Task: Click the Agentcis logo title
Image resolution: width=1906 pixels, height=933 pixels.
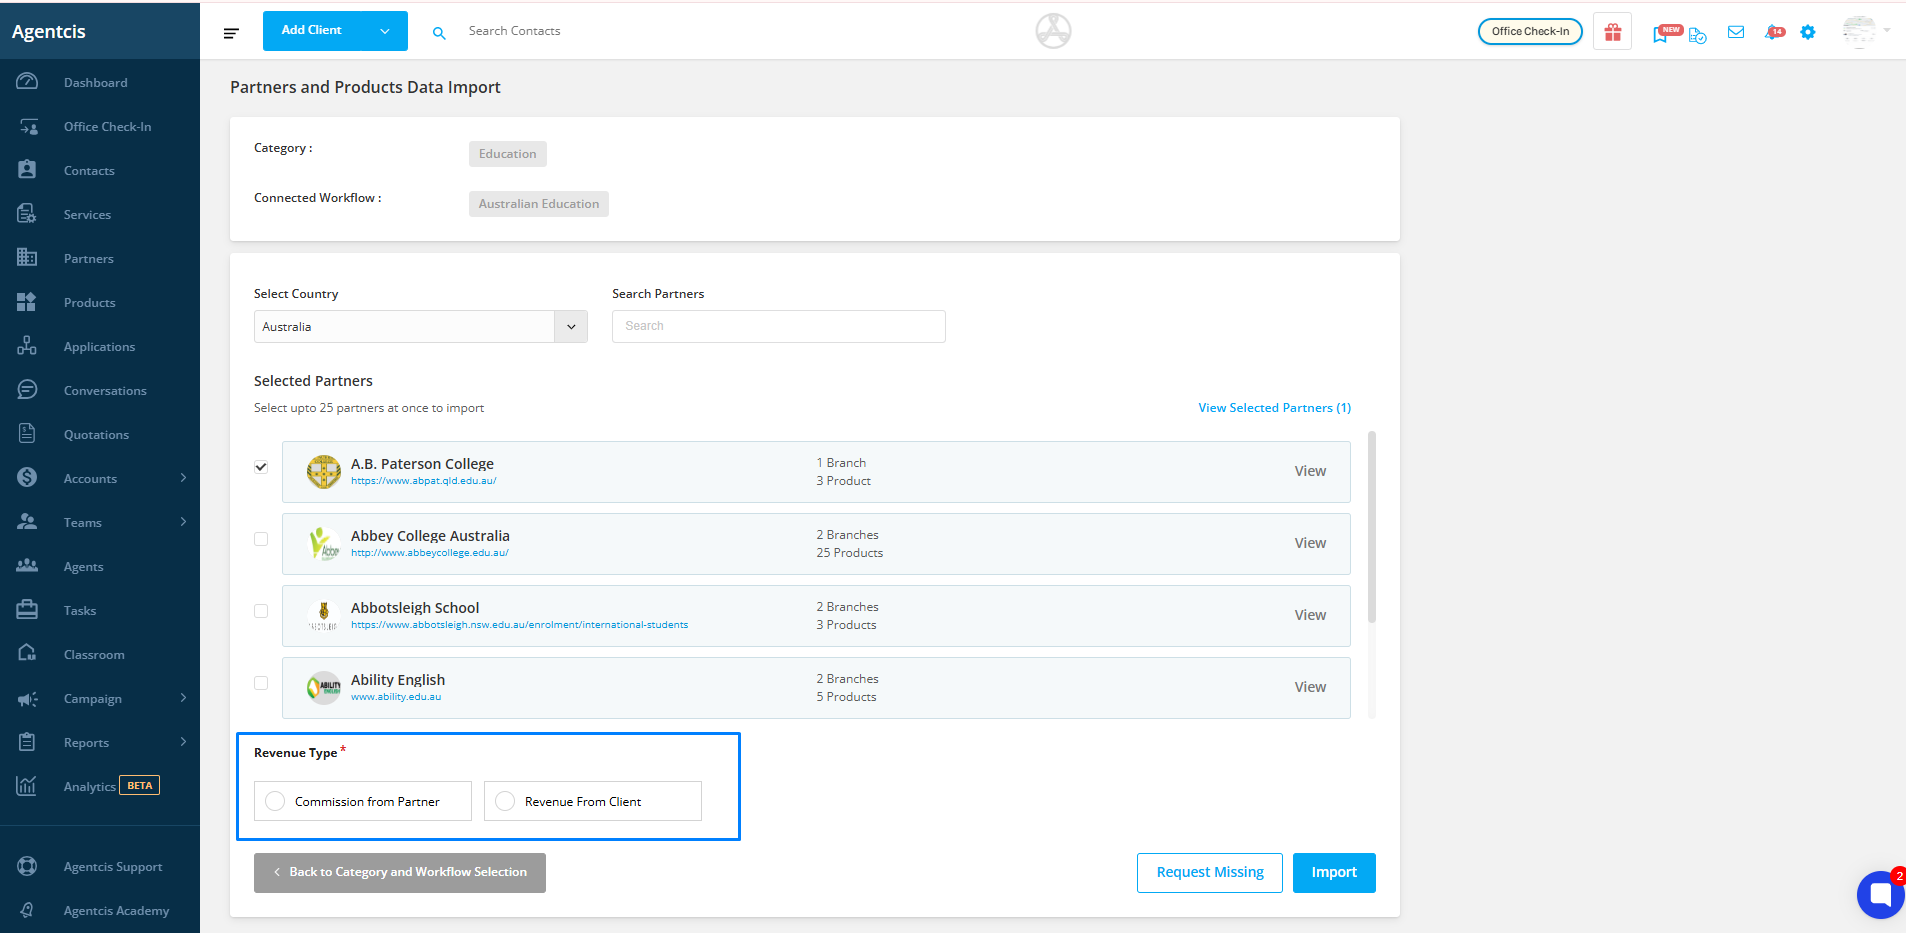Action: [49, 32]
